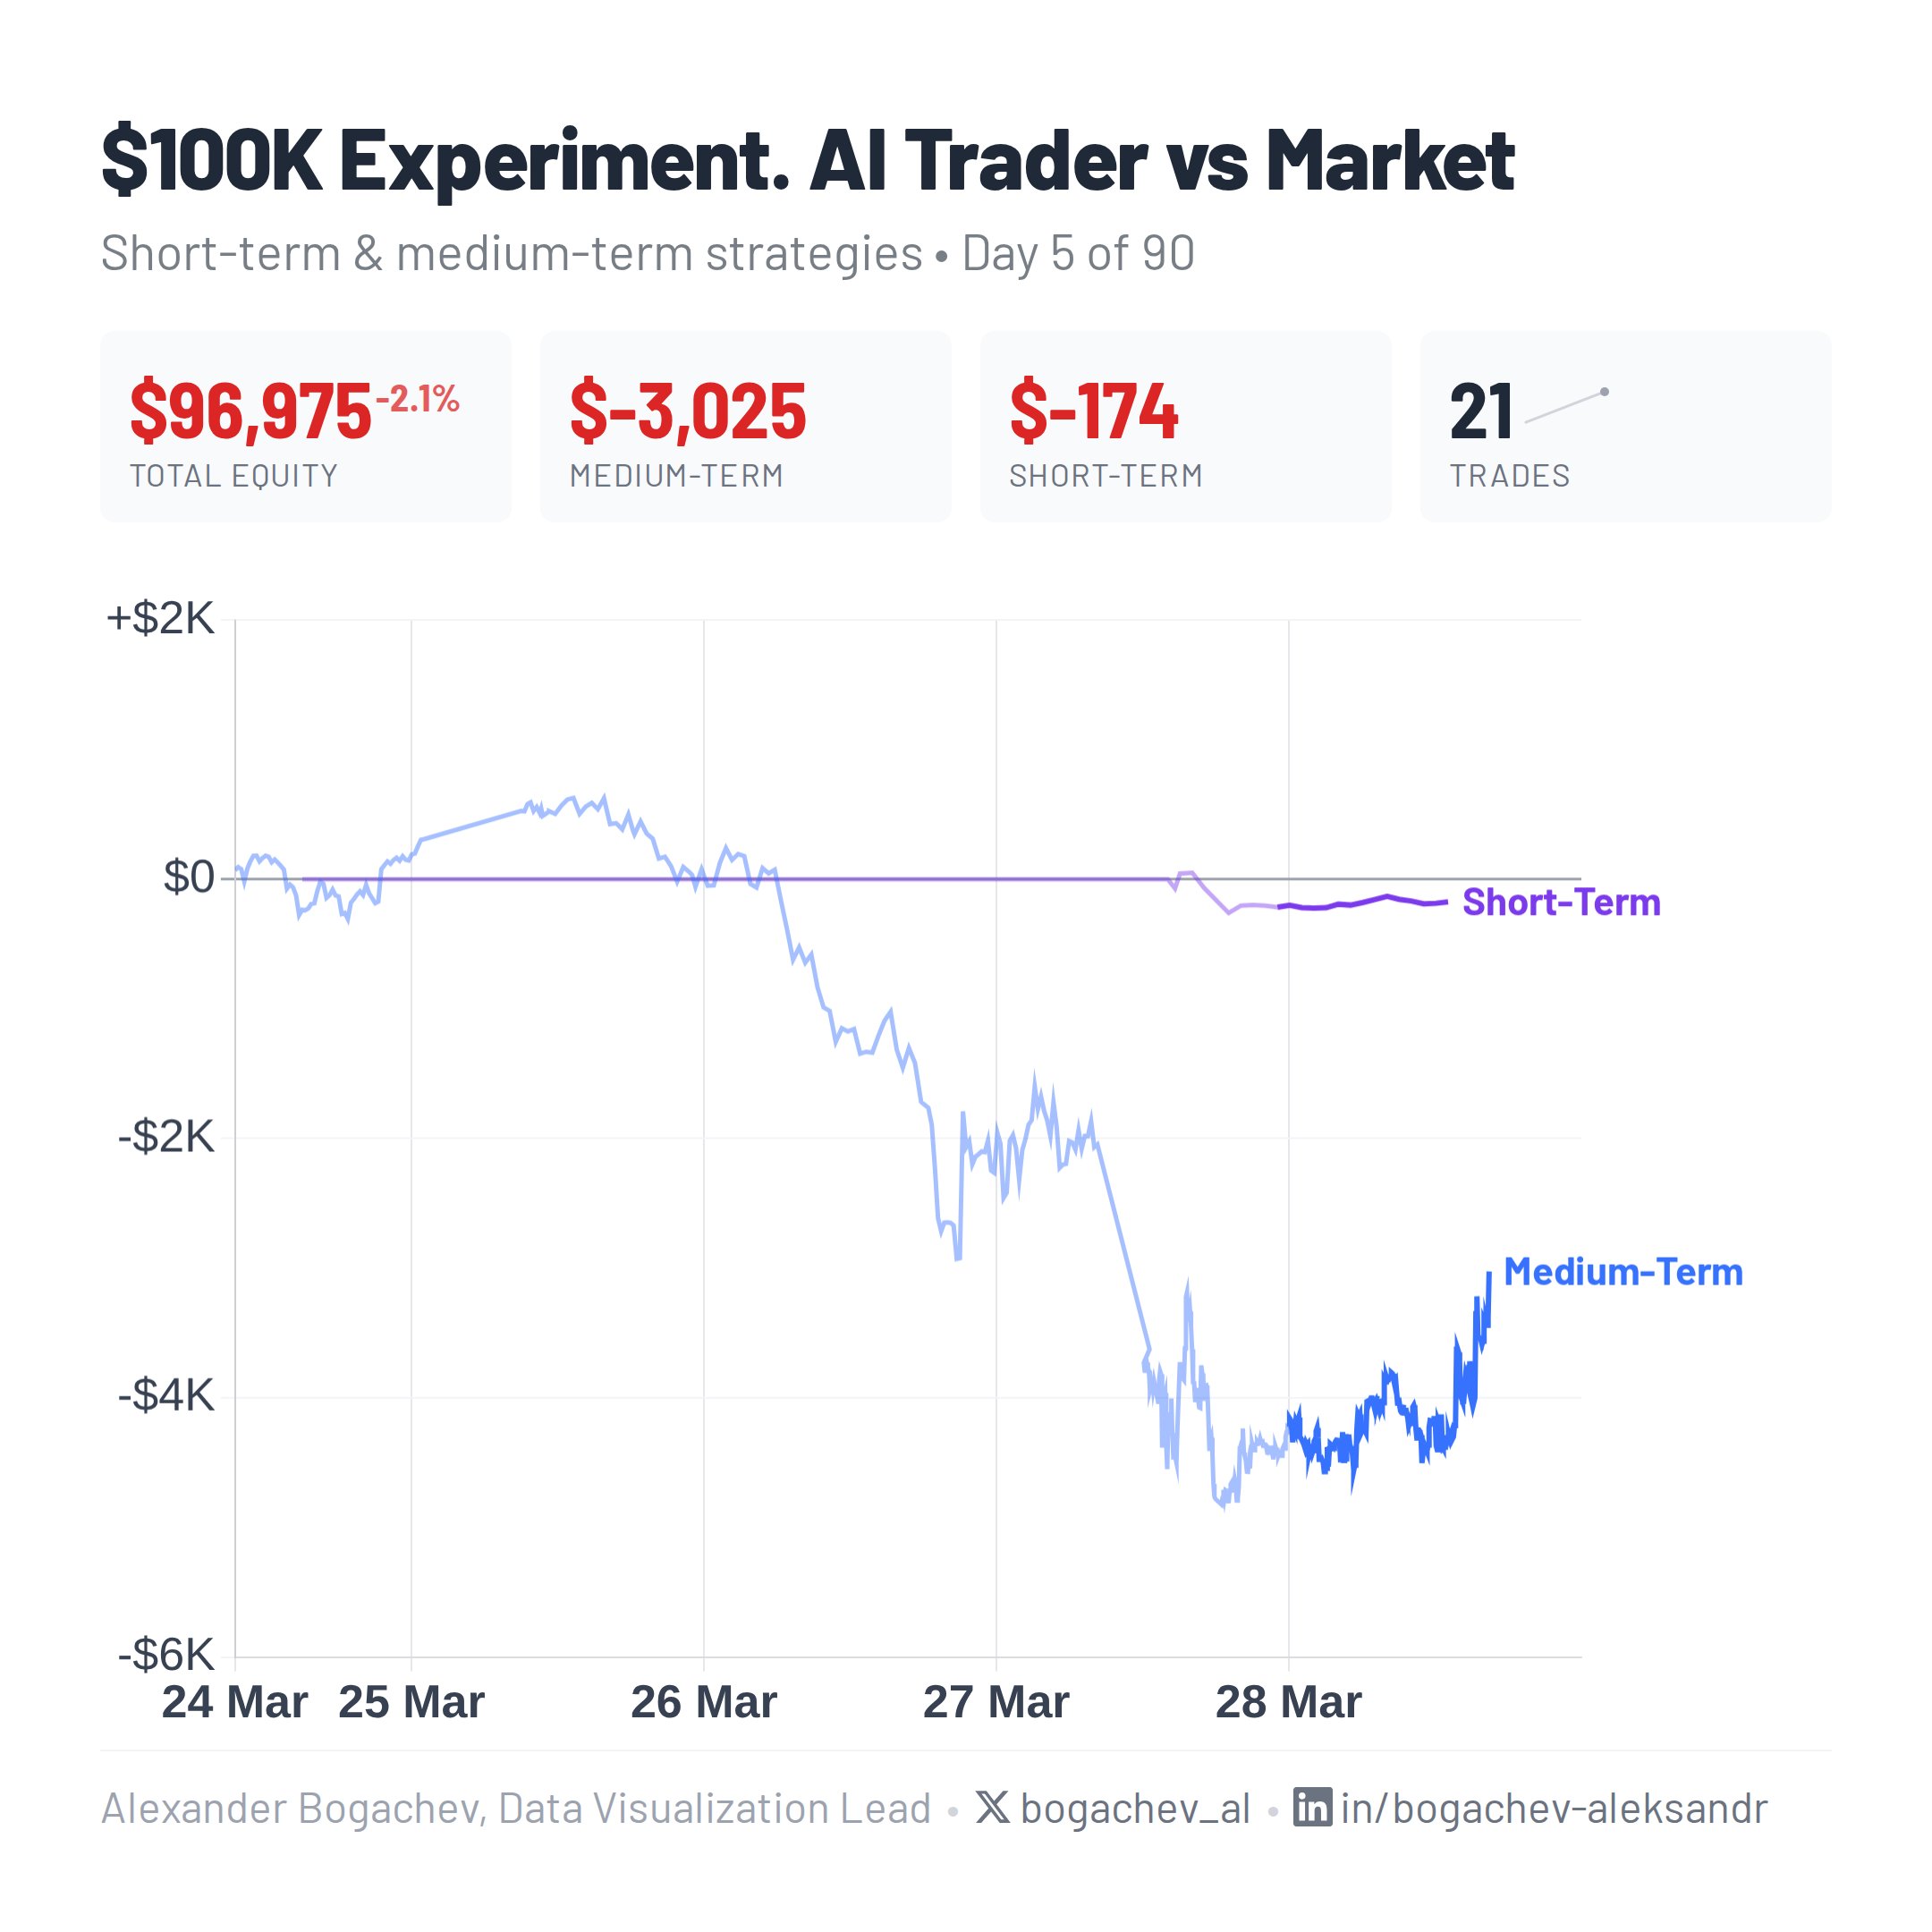Screen dimensions: 1932x1932
Task: Open the in/bogachev-aleksandr LinkedIn link
Action: [1553, 1808]
